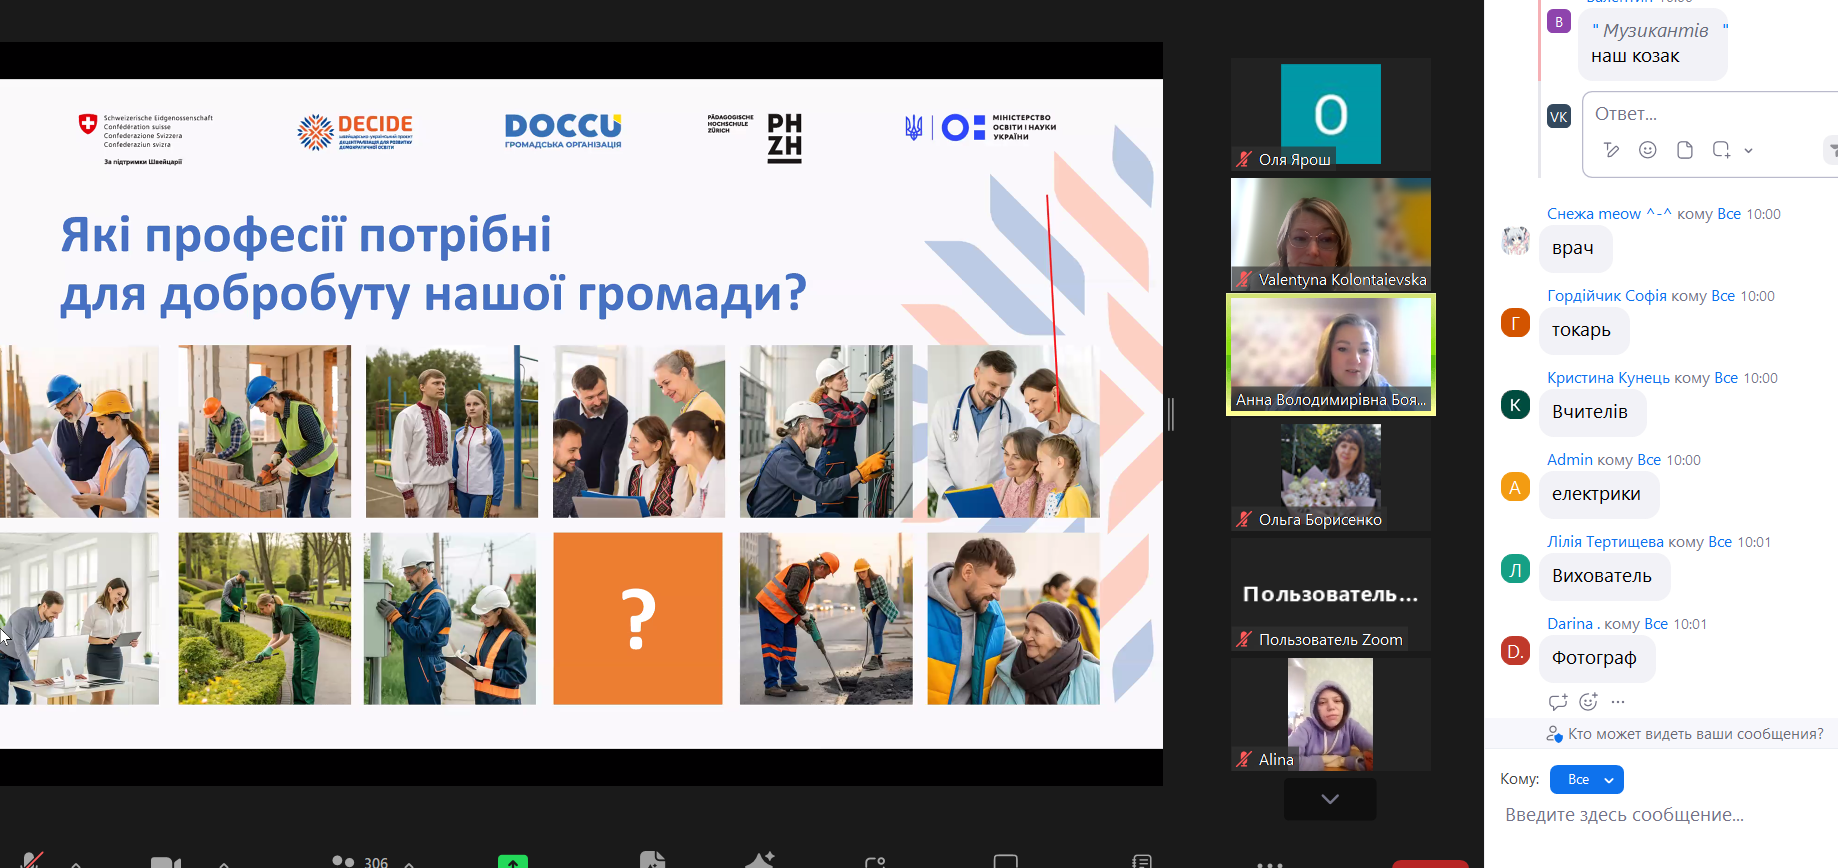Screen dimensions: 1838x868
Task: Reply in thread to the Фотограф message
Action: [1557, 702]
